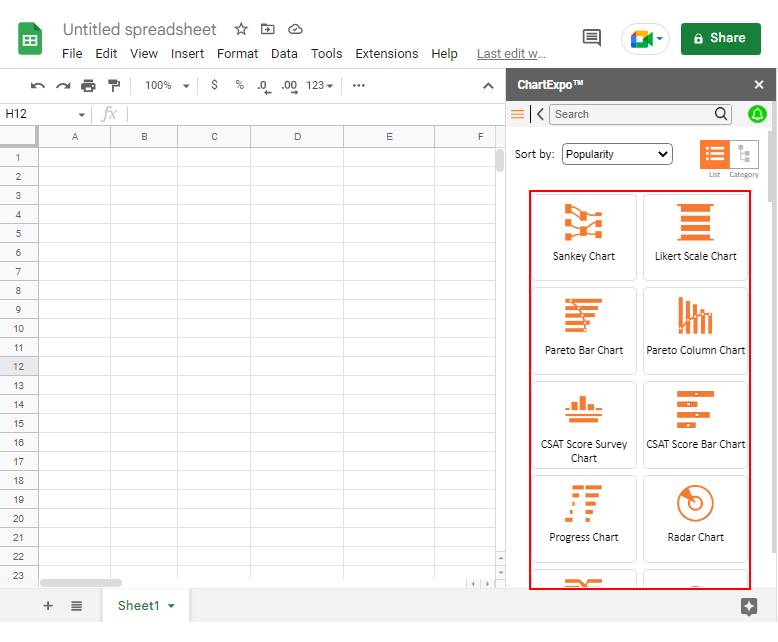
Task: Click the Explore icon at bottom right
Action: point(749,606)
